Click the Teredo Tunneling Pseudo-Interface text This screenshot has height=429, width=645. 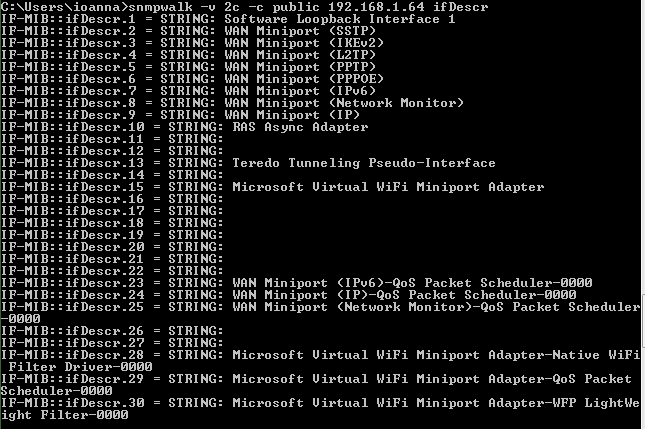coord(364,163)
